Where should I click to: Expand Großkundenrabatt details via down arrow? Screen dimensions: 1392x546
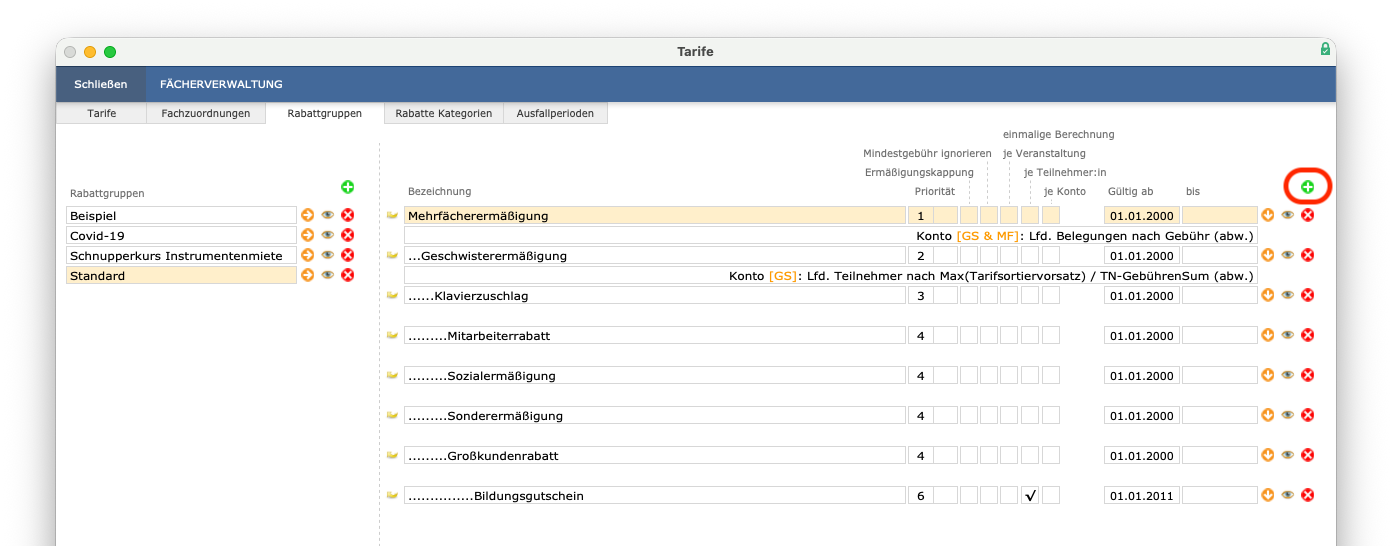click(1268, 455)
